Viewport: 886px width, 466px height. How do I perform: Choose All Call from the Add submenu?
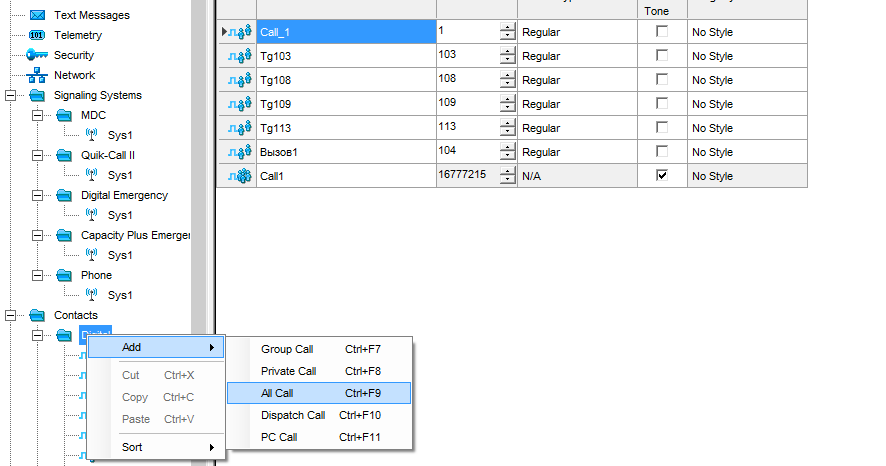click(x=277, y=394)
